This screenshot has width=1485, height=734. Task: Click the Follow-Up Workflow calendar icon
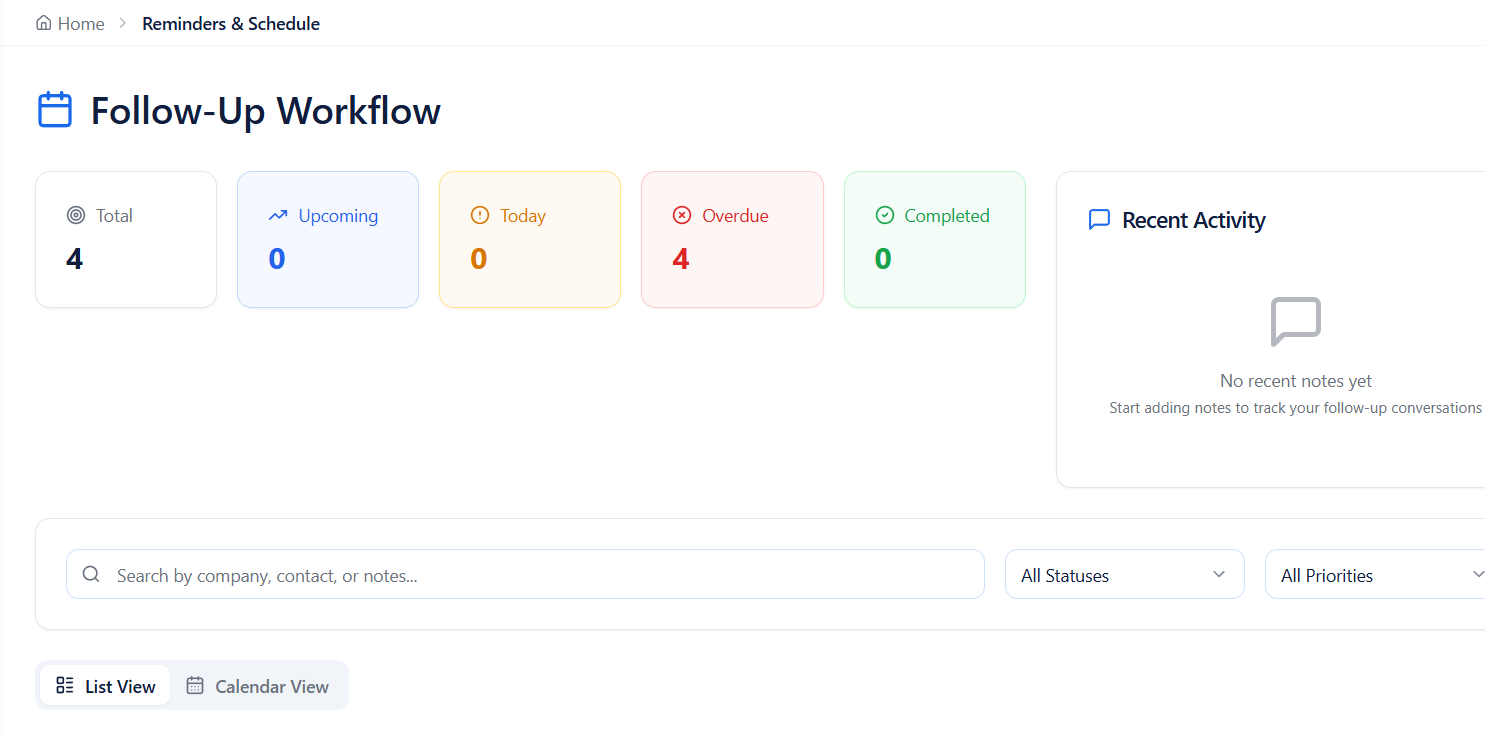point(55,110)
